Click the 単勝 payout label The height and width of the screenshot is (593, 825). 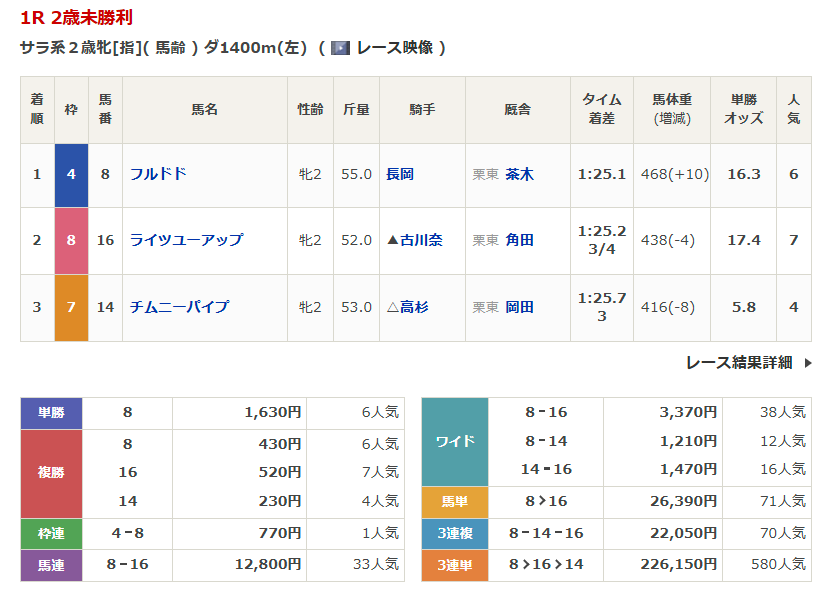click(51, 412)
